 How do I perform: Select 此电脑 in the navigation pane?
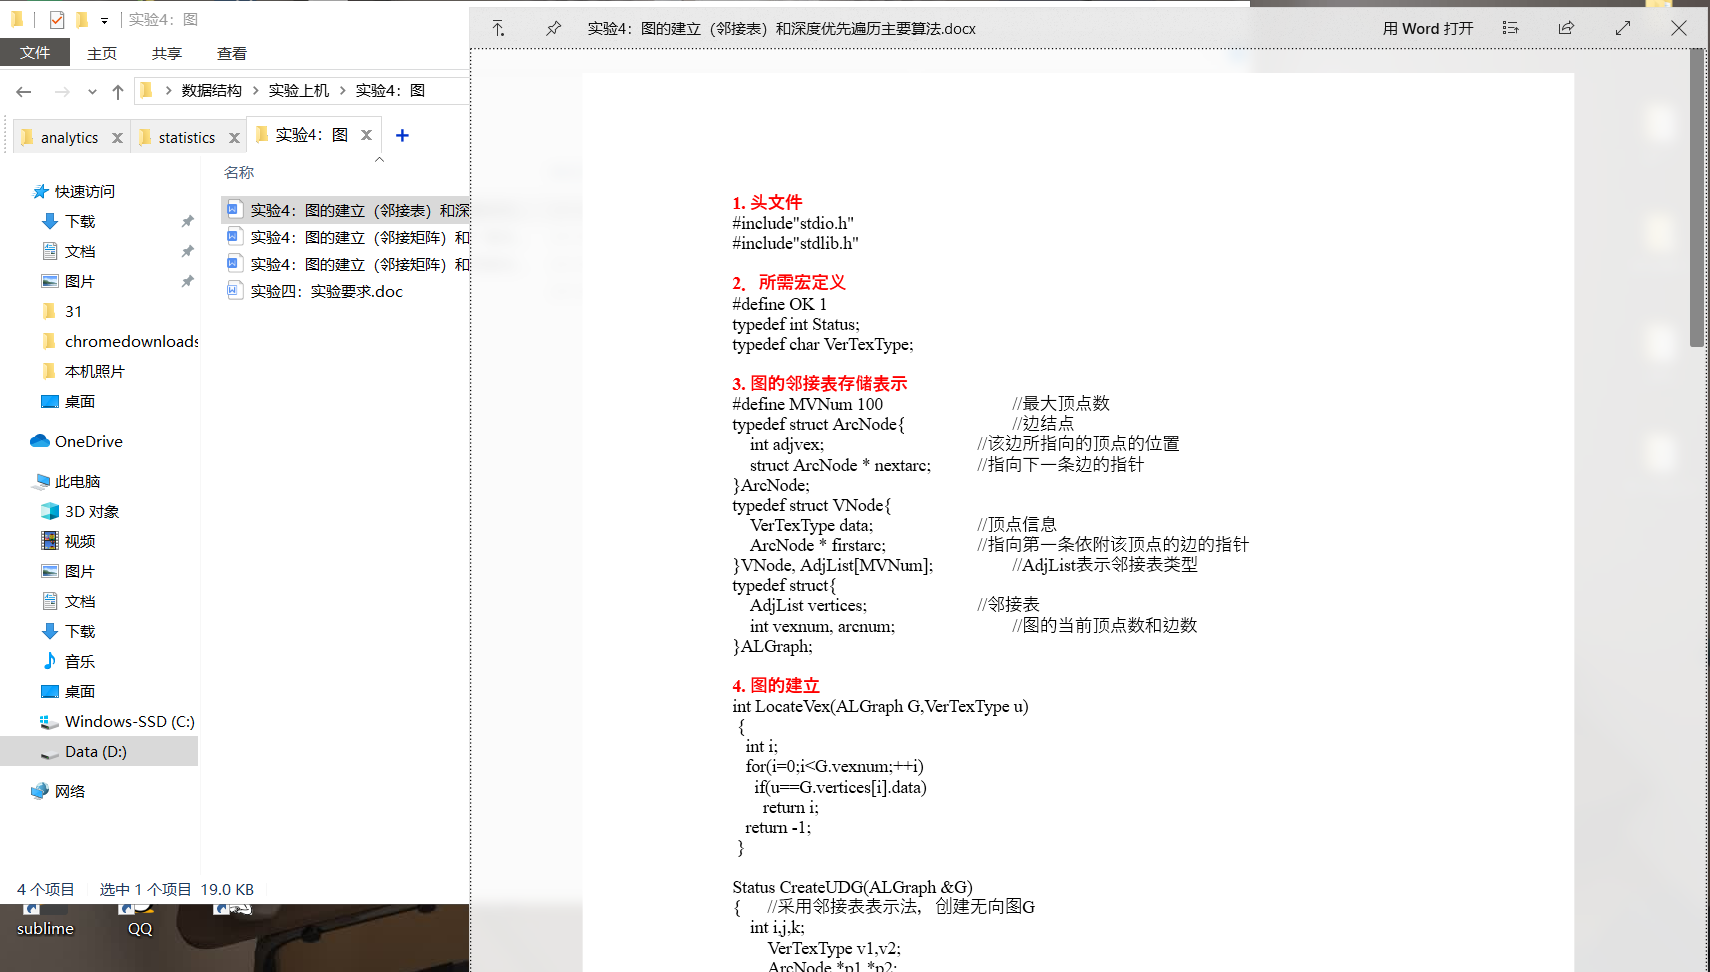(77, 481)
